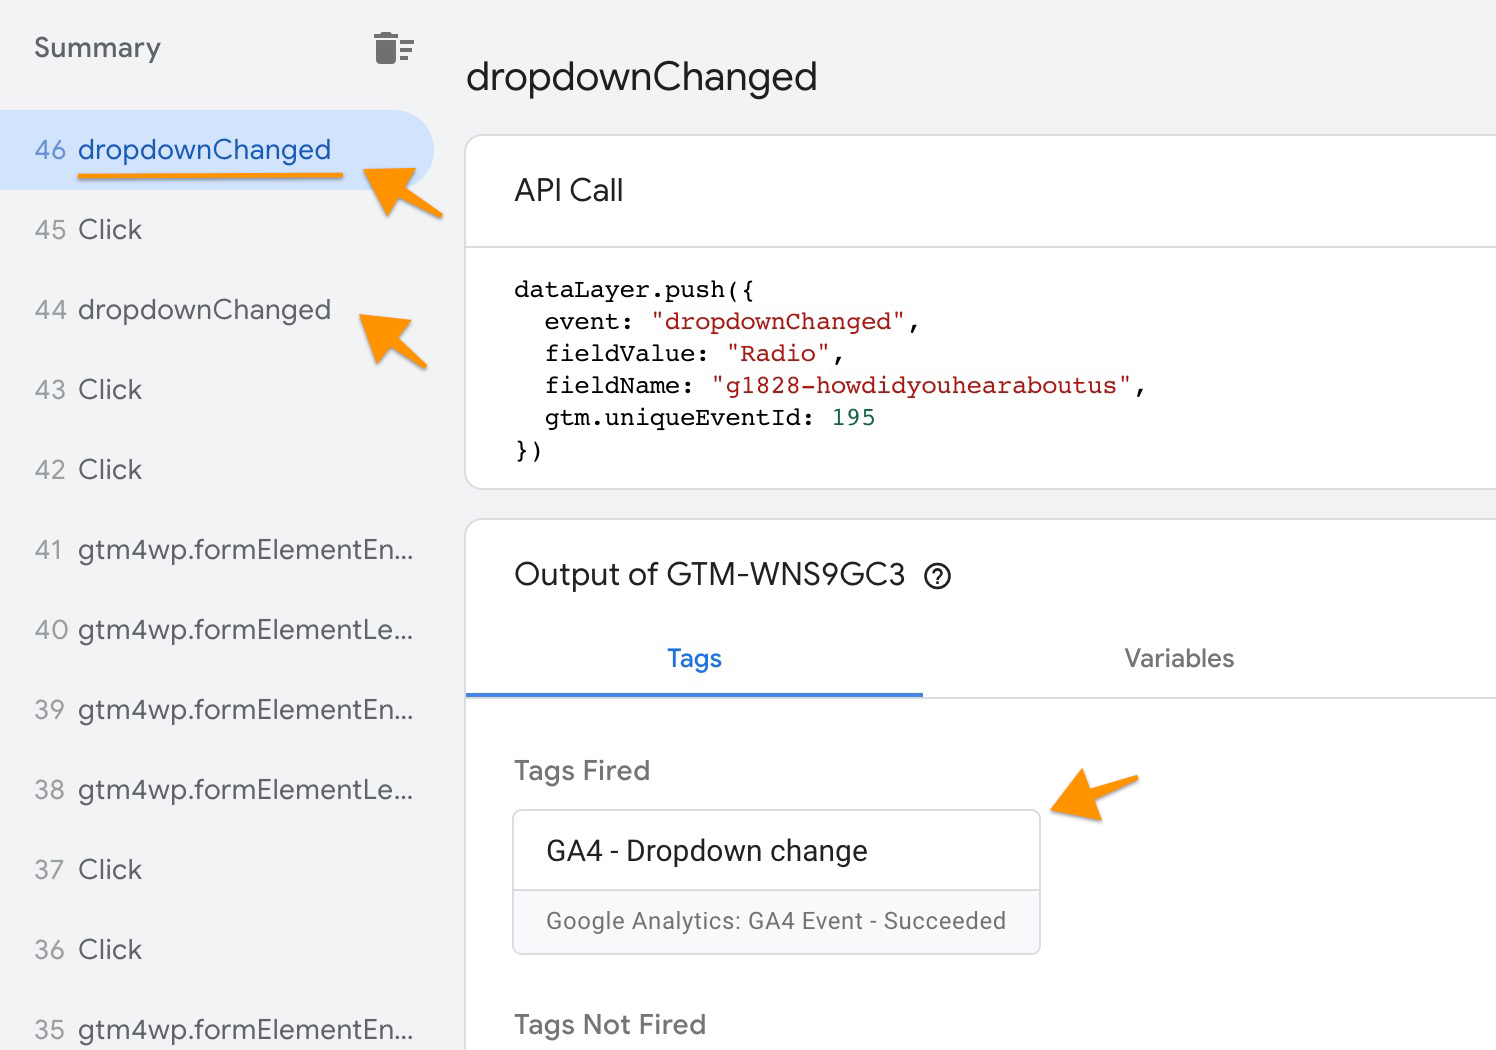Select event 37 Click

109,869
